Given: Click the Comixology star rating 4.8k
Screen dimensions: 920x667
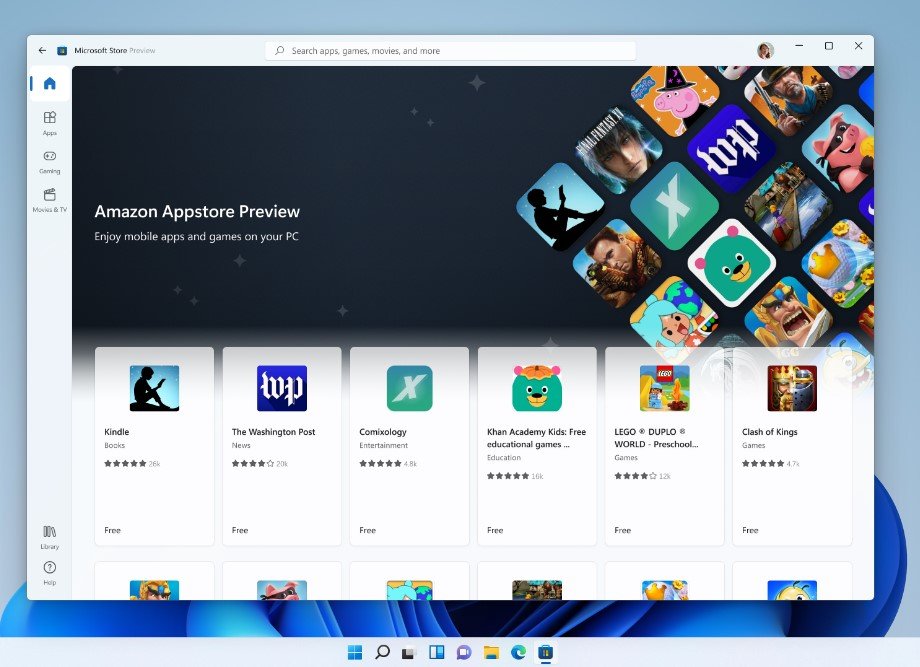Looking at the screenshot, I should click(x=388, y=463).
